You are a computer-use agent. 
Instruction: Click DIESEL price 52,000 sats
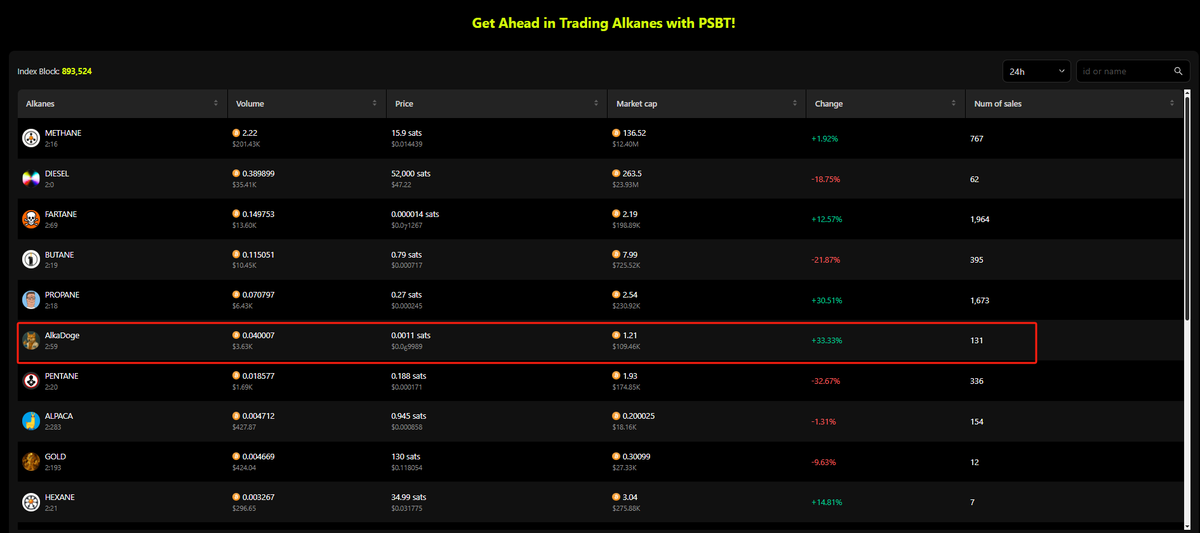point(411,173)
